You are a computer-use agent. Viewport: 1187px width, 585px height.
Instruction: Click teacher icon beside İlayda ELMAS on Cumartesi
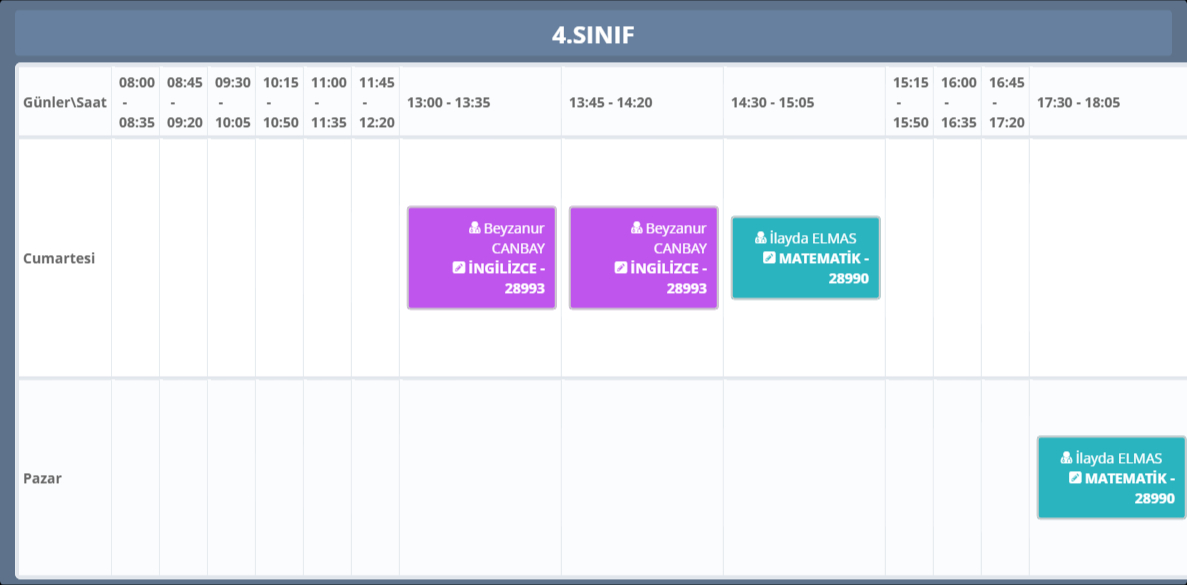(761, 238)
